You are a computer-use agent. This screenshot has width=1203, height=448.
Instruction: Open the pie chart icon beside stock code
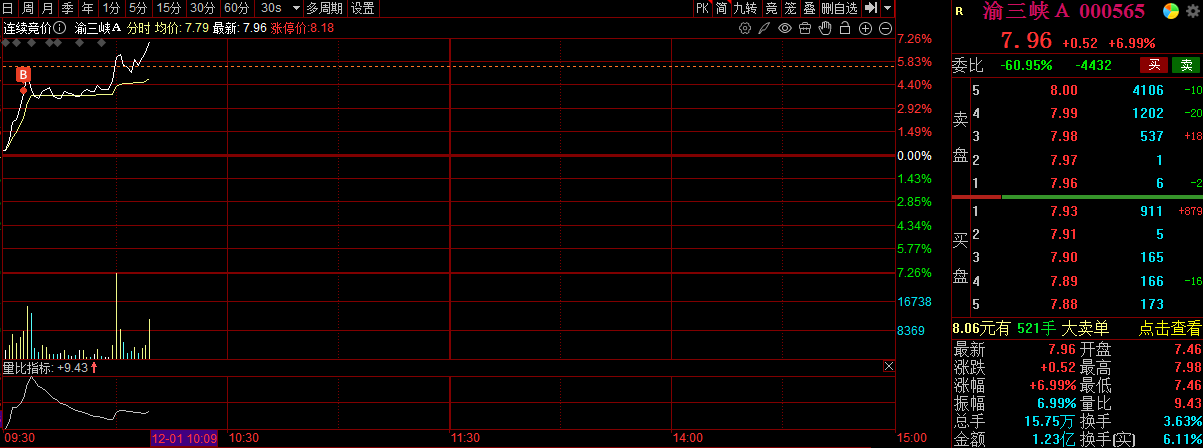click(x=1170, y=12)
